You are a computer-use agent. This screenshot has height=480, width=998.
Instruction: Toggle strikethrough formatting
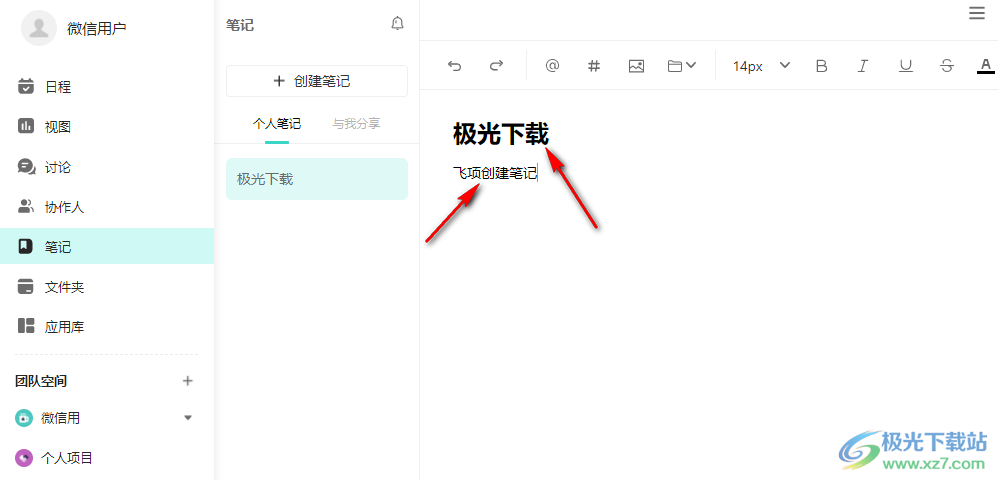tap(946, 66)
